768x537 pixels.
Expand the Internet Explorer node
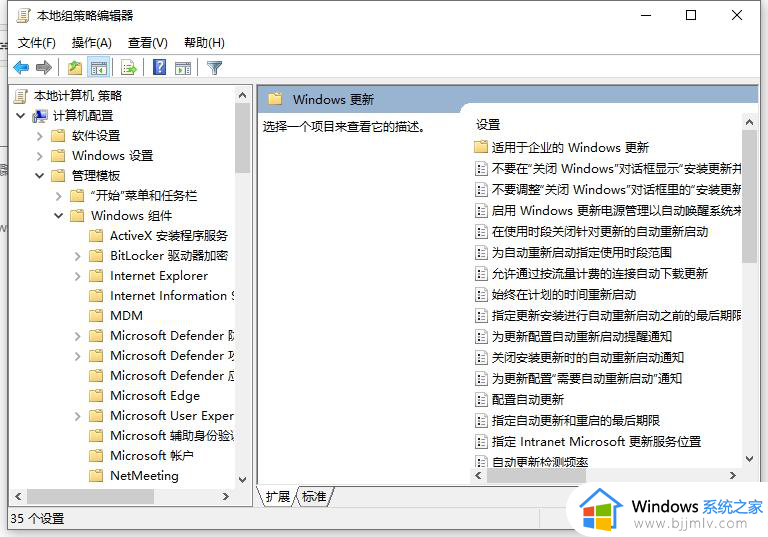[x=77, y=276]
